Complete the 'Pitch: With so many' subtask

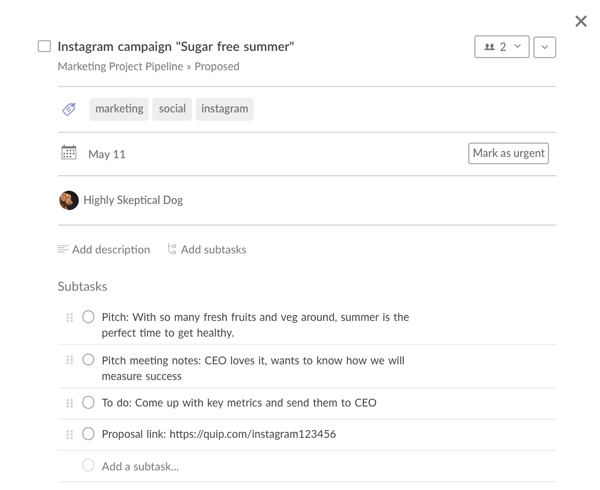88,317
